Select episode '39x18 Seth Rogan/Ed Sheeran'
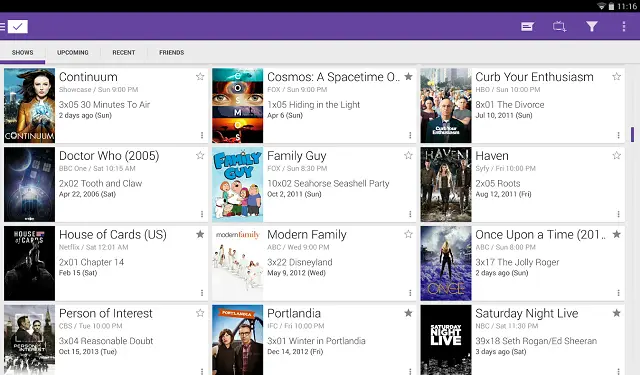Screen dimensions: 640x375 click(x=536, y=341)
